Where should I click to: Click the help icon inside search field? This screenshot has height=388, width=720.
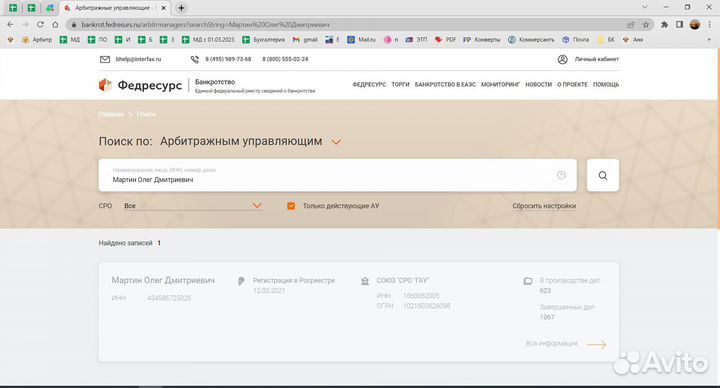pyautogui.click(x=561, y=175)
